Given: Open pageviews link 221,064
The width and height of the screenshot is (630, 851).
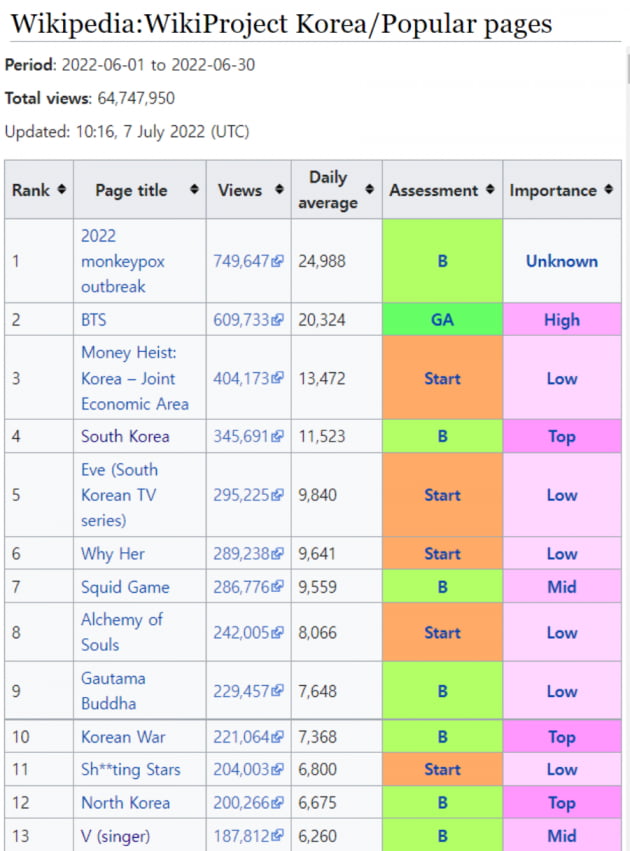Looking at the screenshot, I should (241, 737).
